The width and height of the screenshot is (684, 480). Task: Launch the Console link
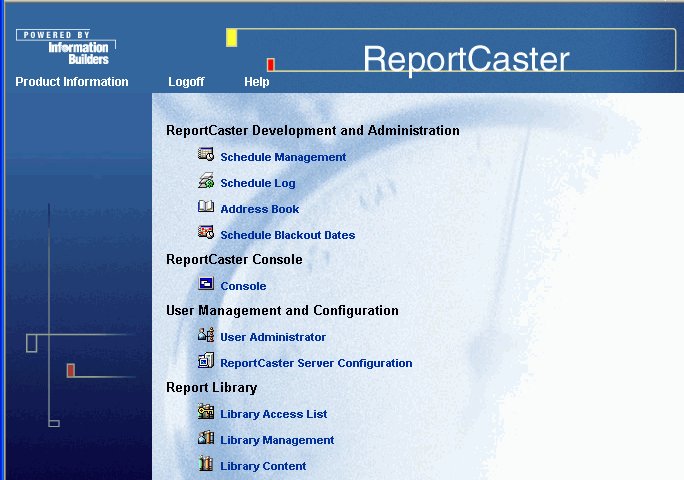click(243, 286)
